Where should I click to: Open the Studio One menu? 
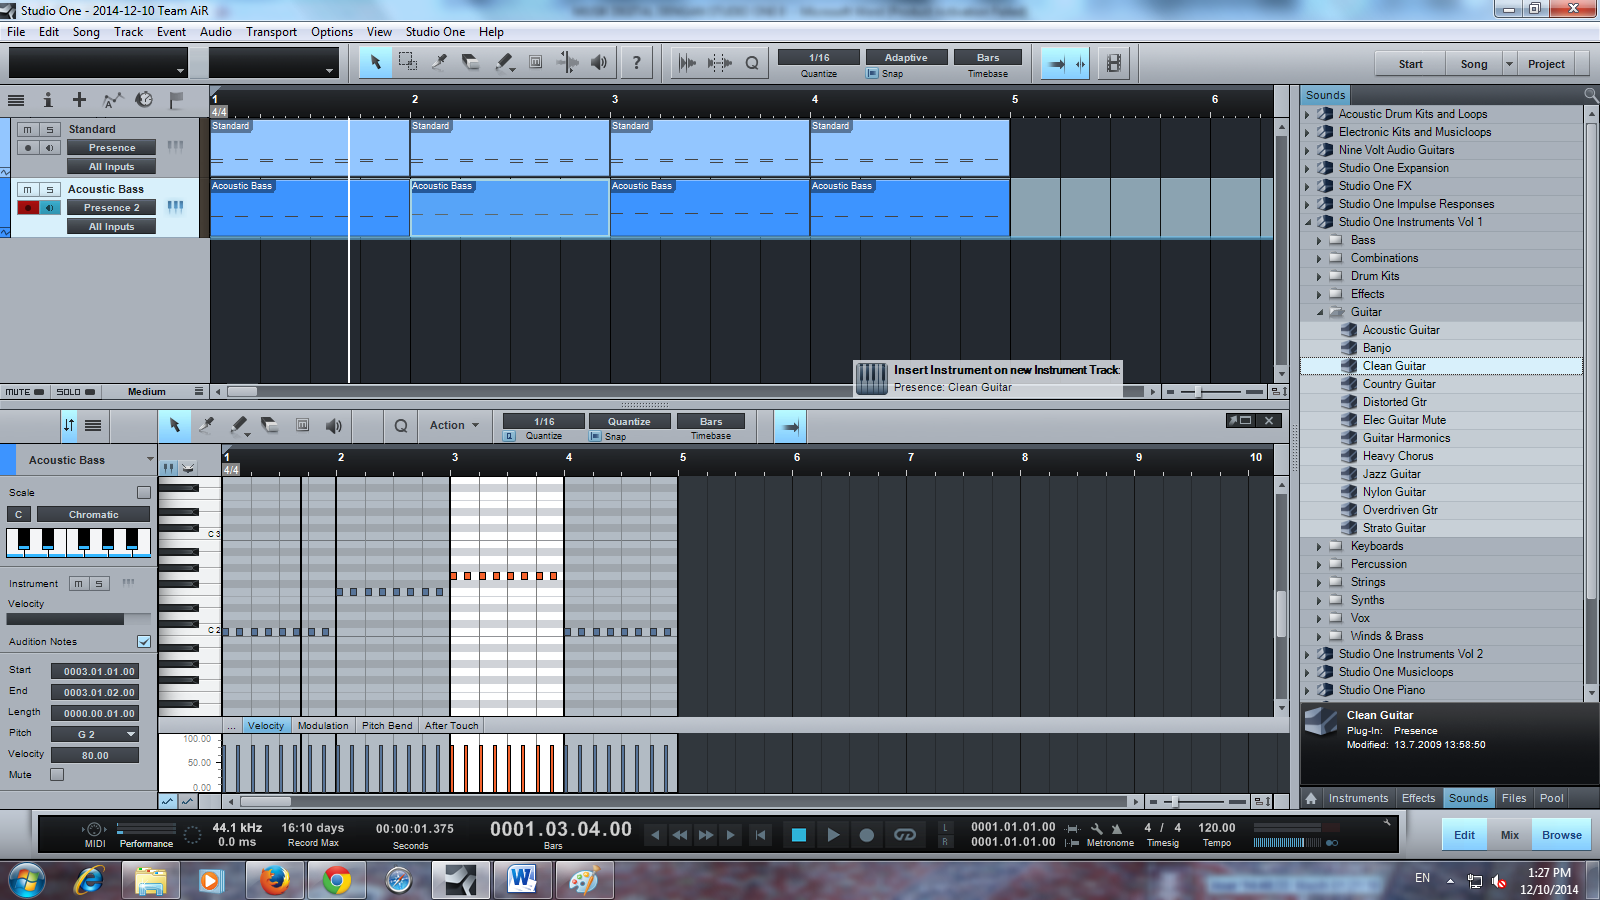pyautogui.click(x=435, y=32)
